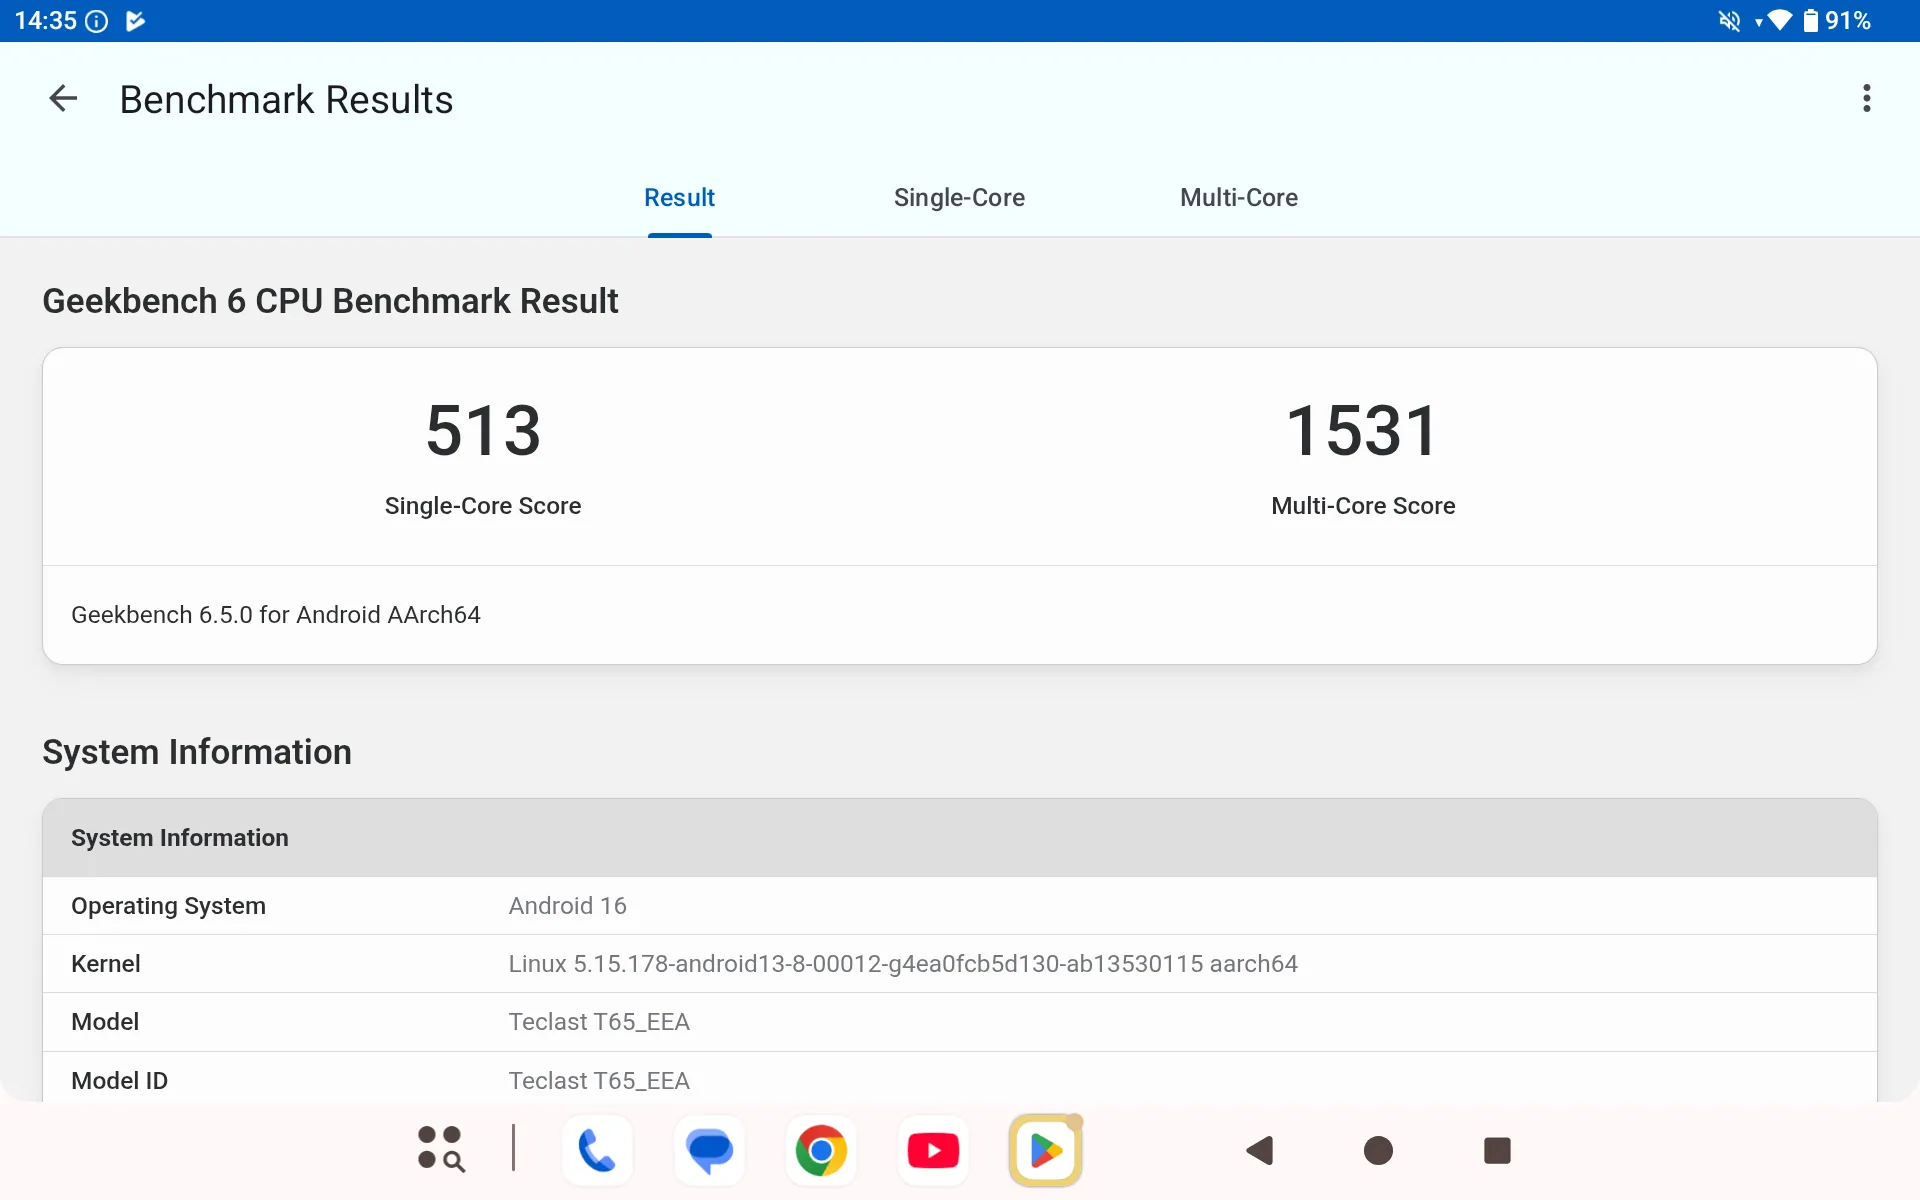Screen dimensions: 1920x1200
Task: Launch Chrome from the taskbar
Action: click(821, 1151)
